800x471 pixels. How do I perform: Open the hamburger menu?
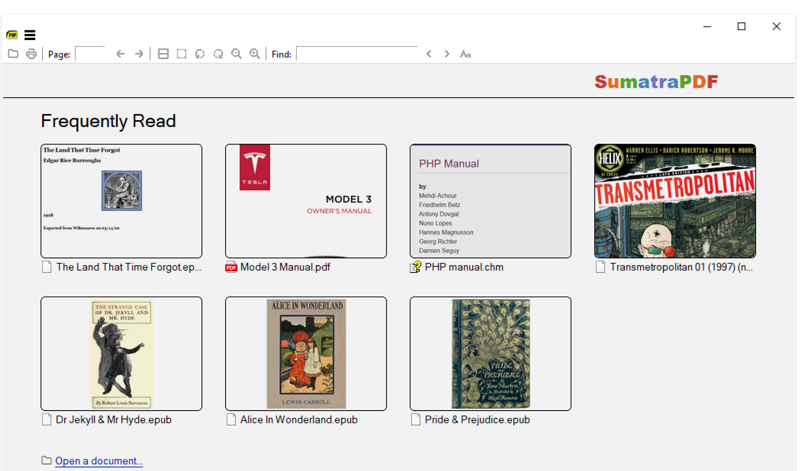(x=30, y=35)
